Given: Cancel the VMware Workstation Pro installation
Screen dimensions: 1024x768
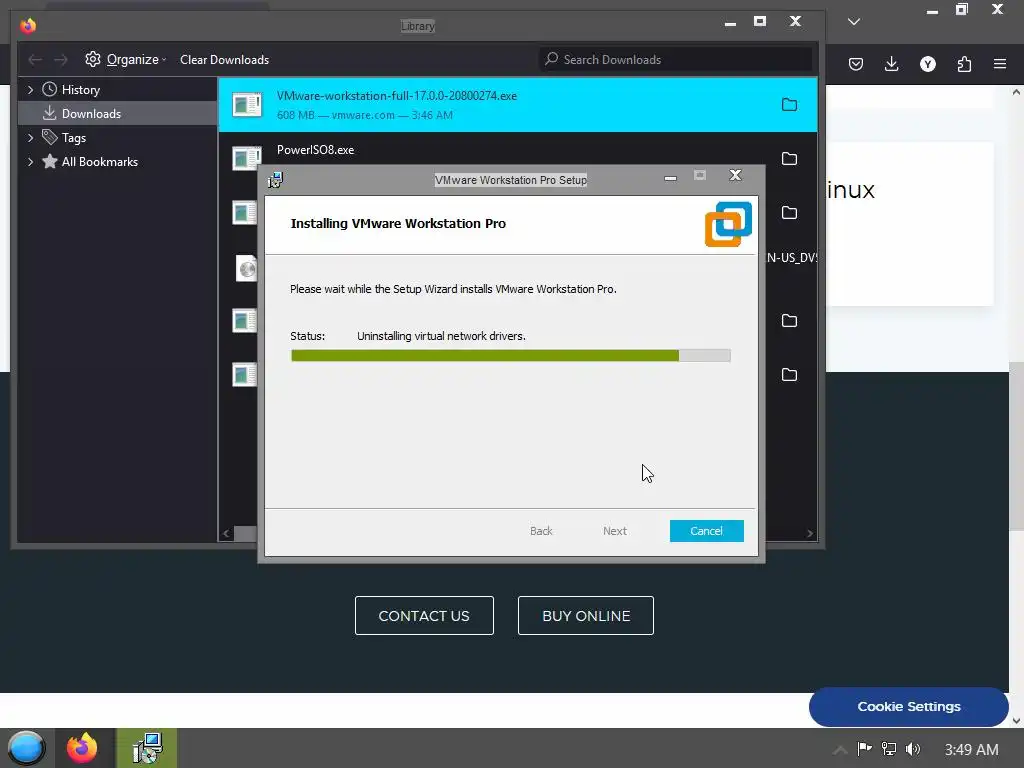Looking at the screenshot, I should click(706, 531).
